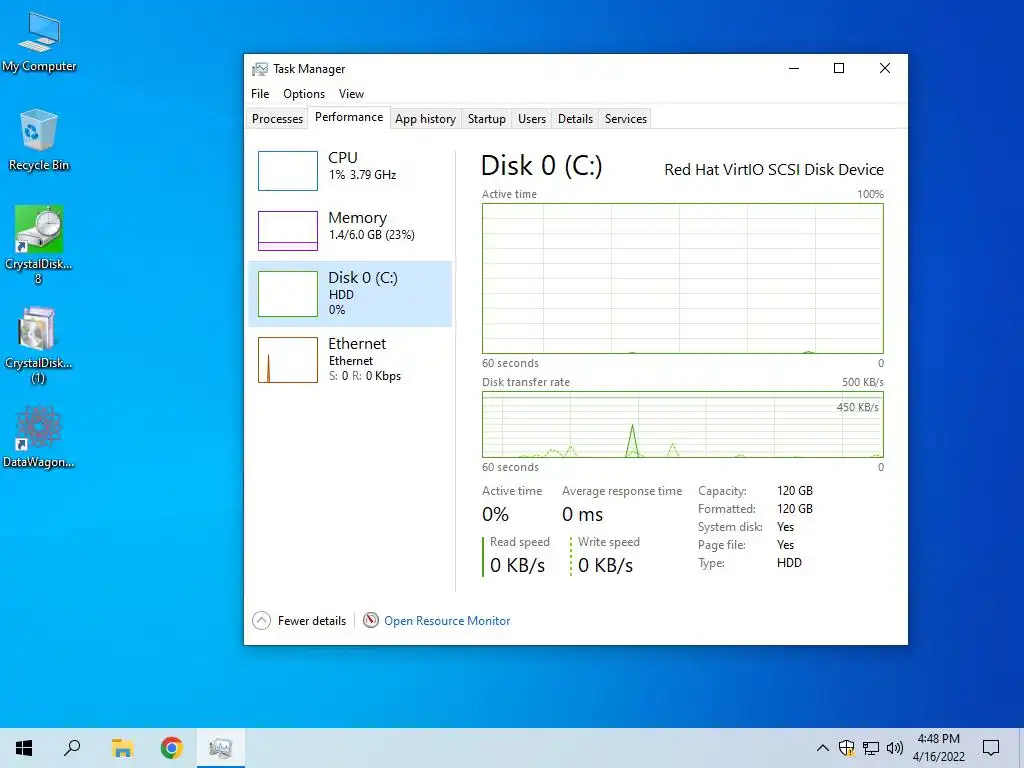Click the Active time graph
1024x768 pixels.
coord(682,279)
